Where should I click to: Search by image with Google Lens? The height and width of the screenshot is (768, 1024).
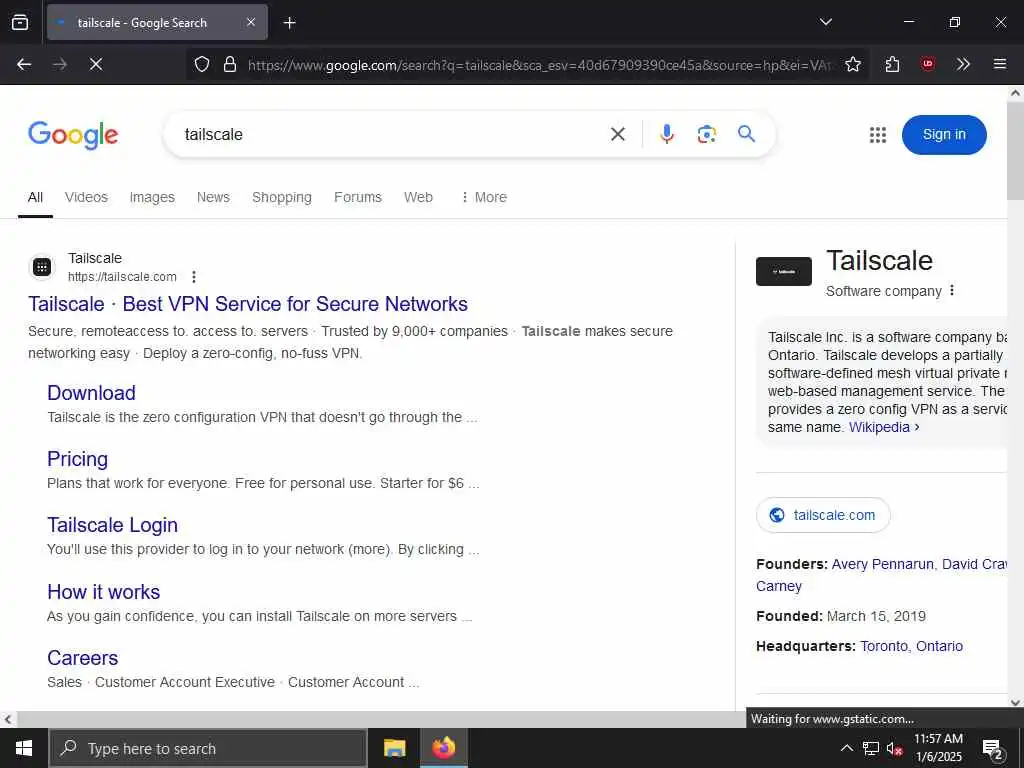[707, 134]
